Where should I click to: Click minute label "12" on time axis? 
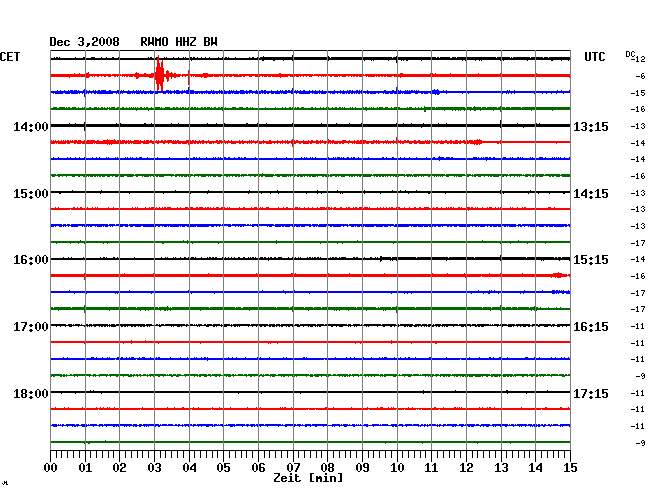pos(466,467)
